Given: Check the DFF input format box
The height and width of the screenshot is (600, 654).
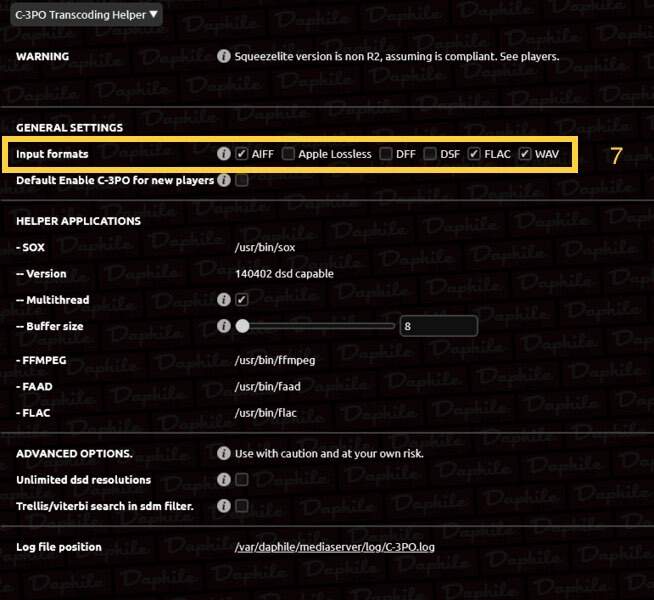Looking at the screenshot, I should point(387,154).
